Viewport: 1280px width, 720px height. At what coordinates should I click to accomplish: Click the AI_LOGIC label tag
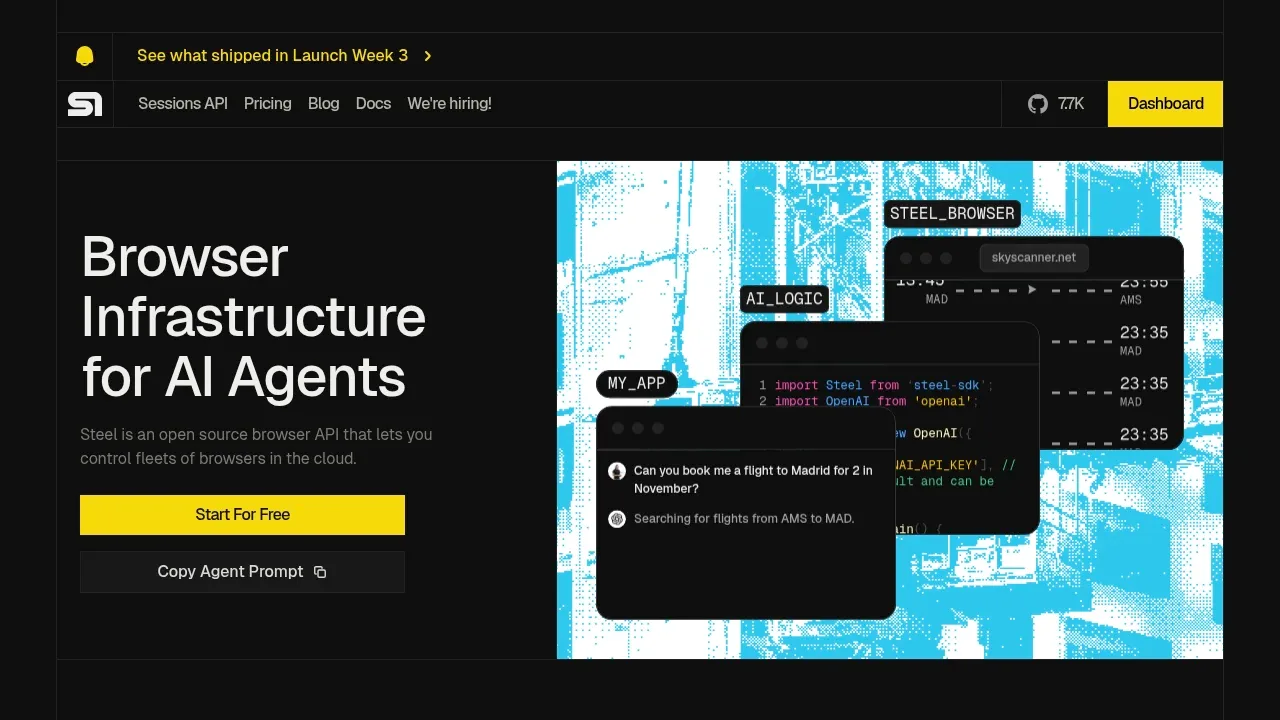784,299
